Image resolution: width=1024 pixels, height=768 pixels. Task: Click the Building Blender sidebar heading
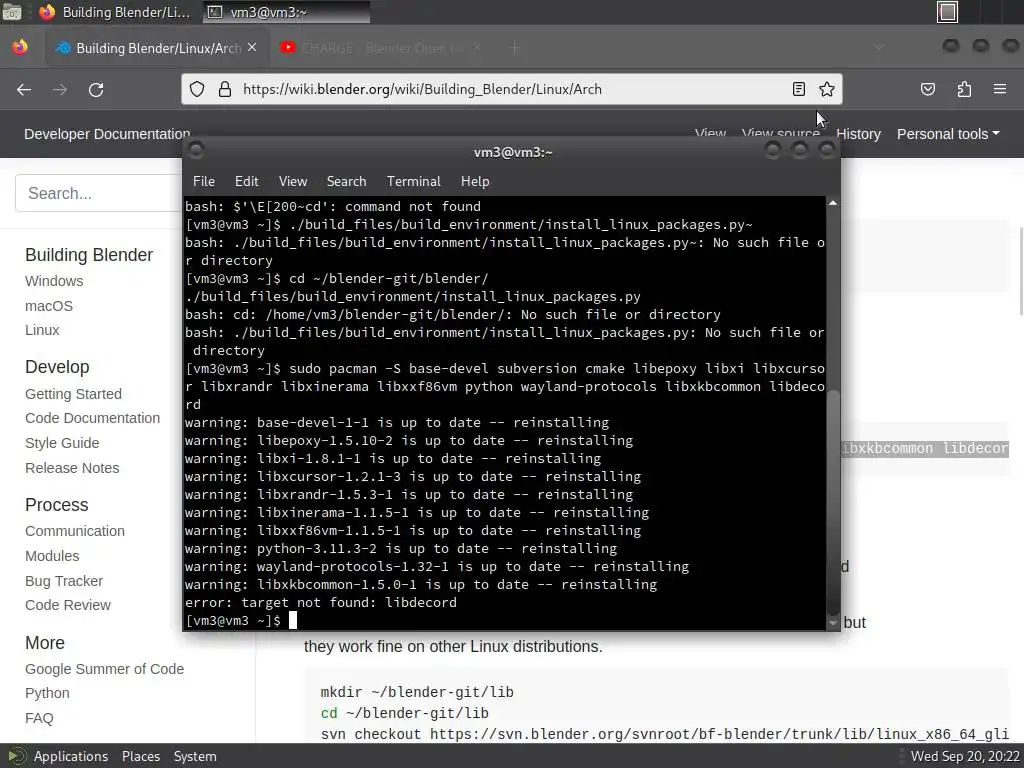89,255
